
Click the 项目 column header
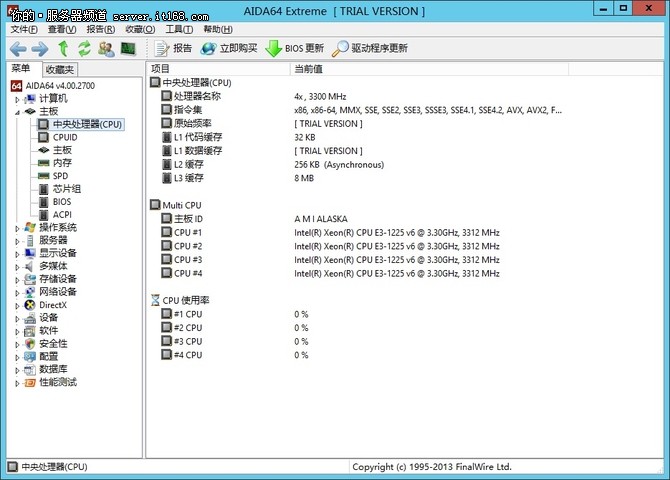218,69
